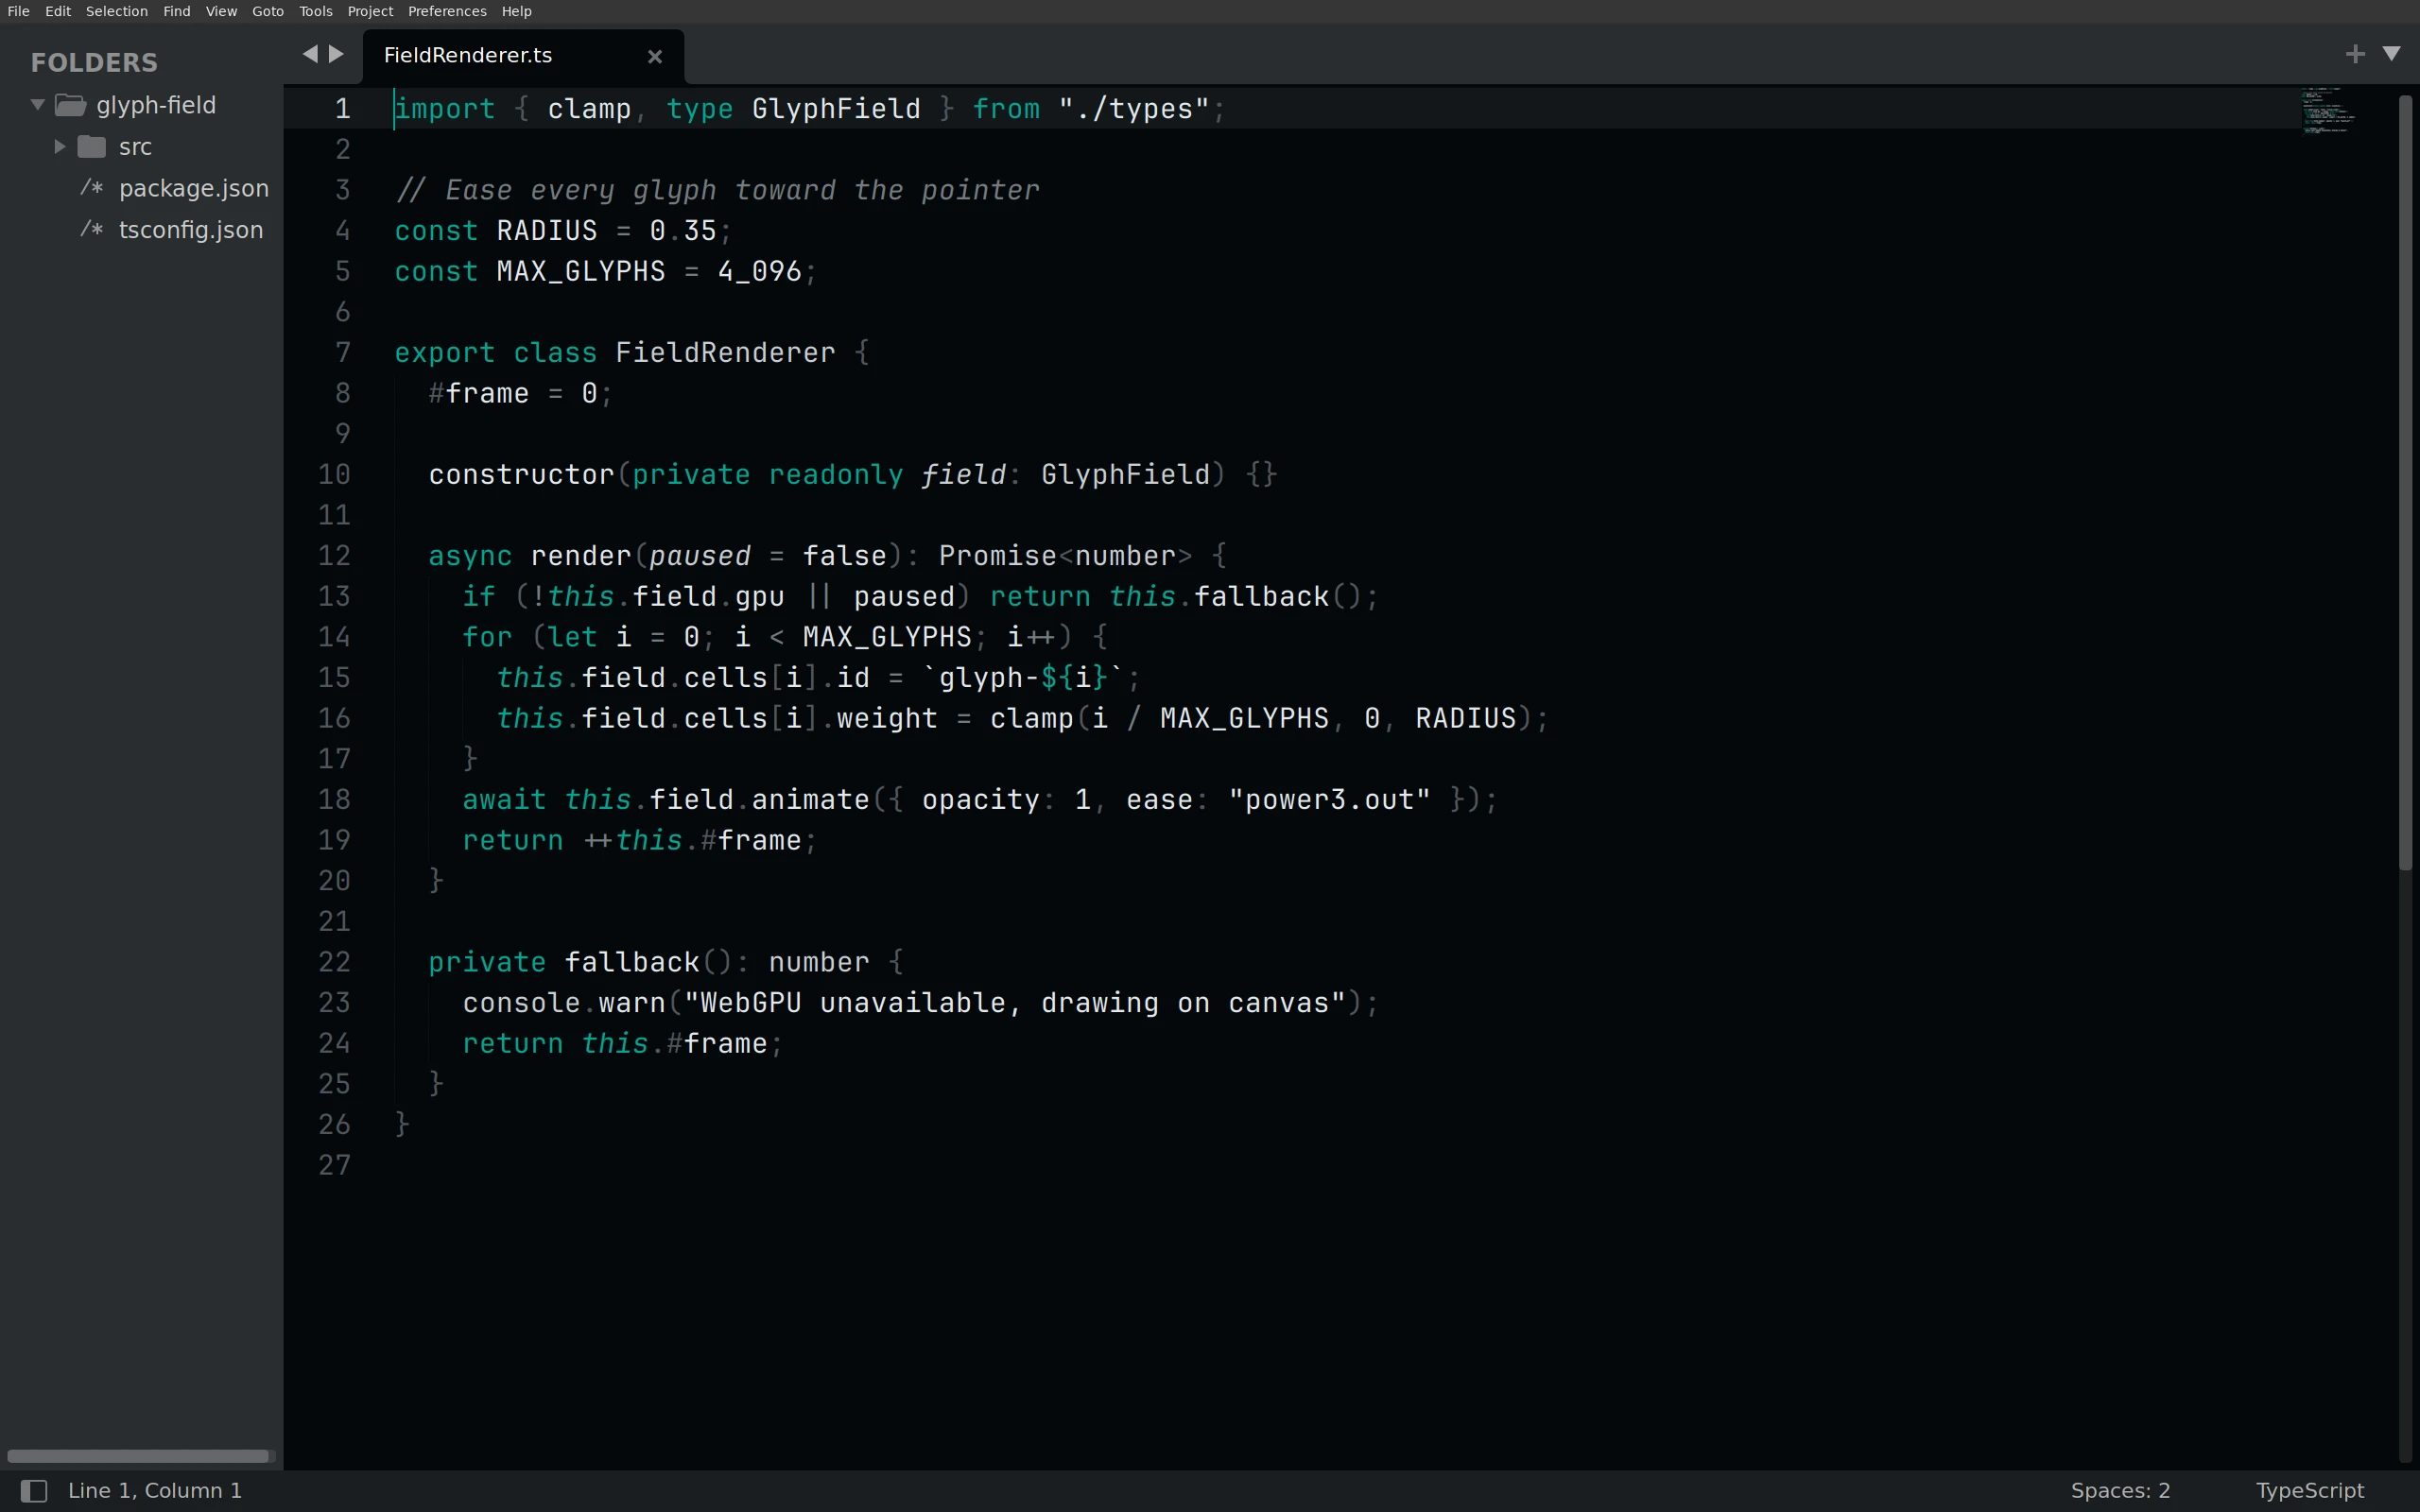Go to next tab with right arrow
This screenshot has height=1512, width=2420.
(x=337, y=54)
